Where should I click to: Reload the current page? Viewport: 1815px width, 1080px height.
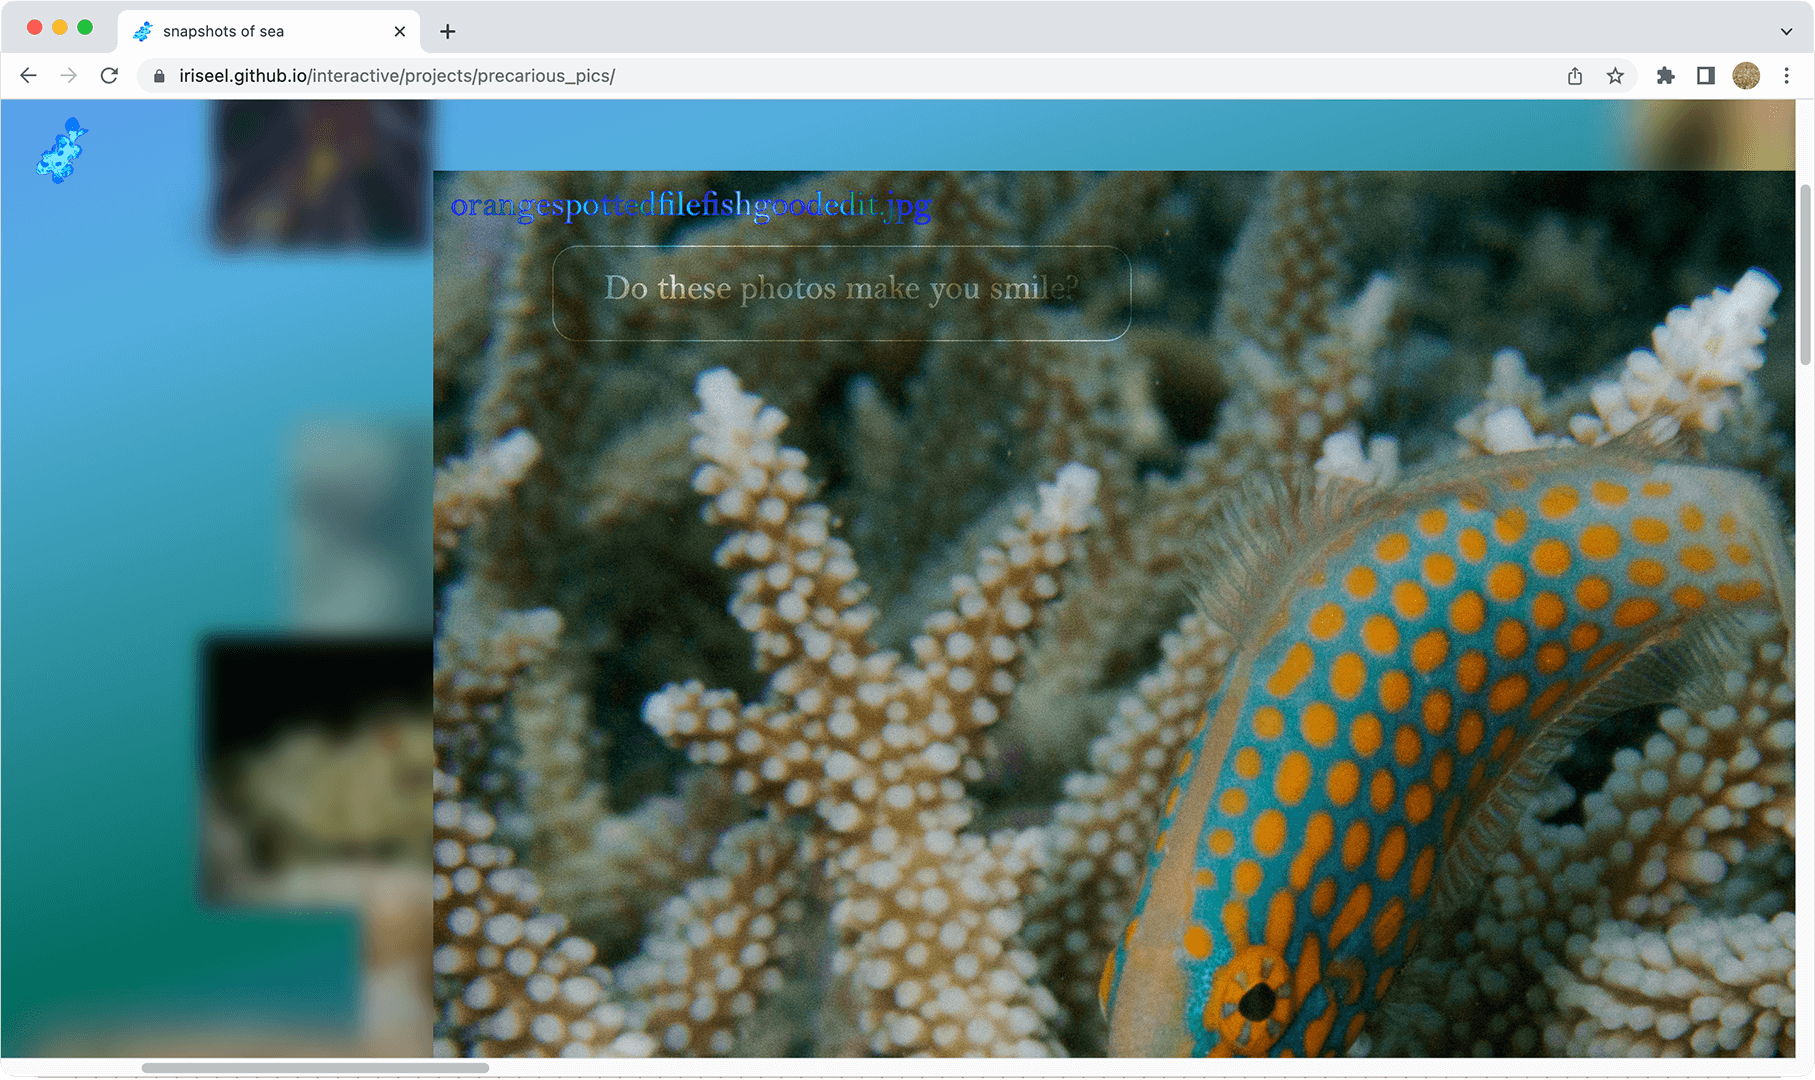pyautogui.click(x=109, y=76)
